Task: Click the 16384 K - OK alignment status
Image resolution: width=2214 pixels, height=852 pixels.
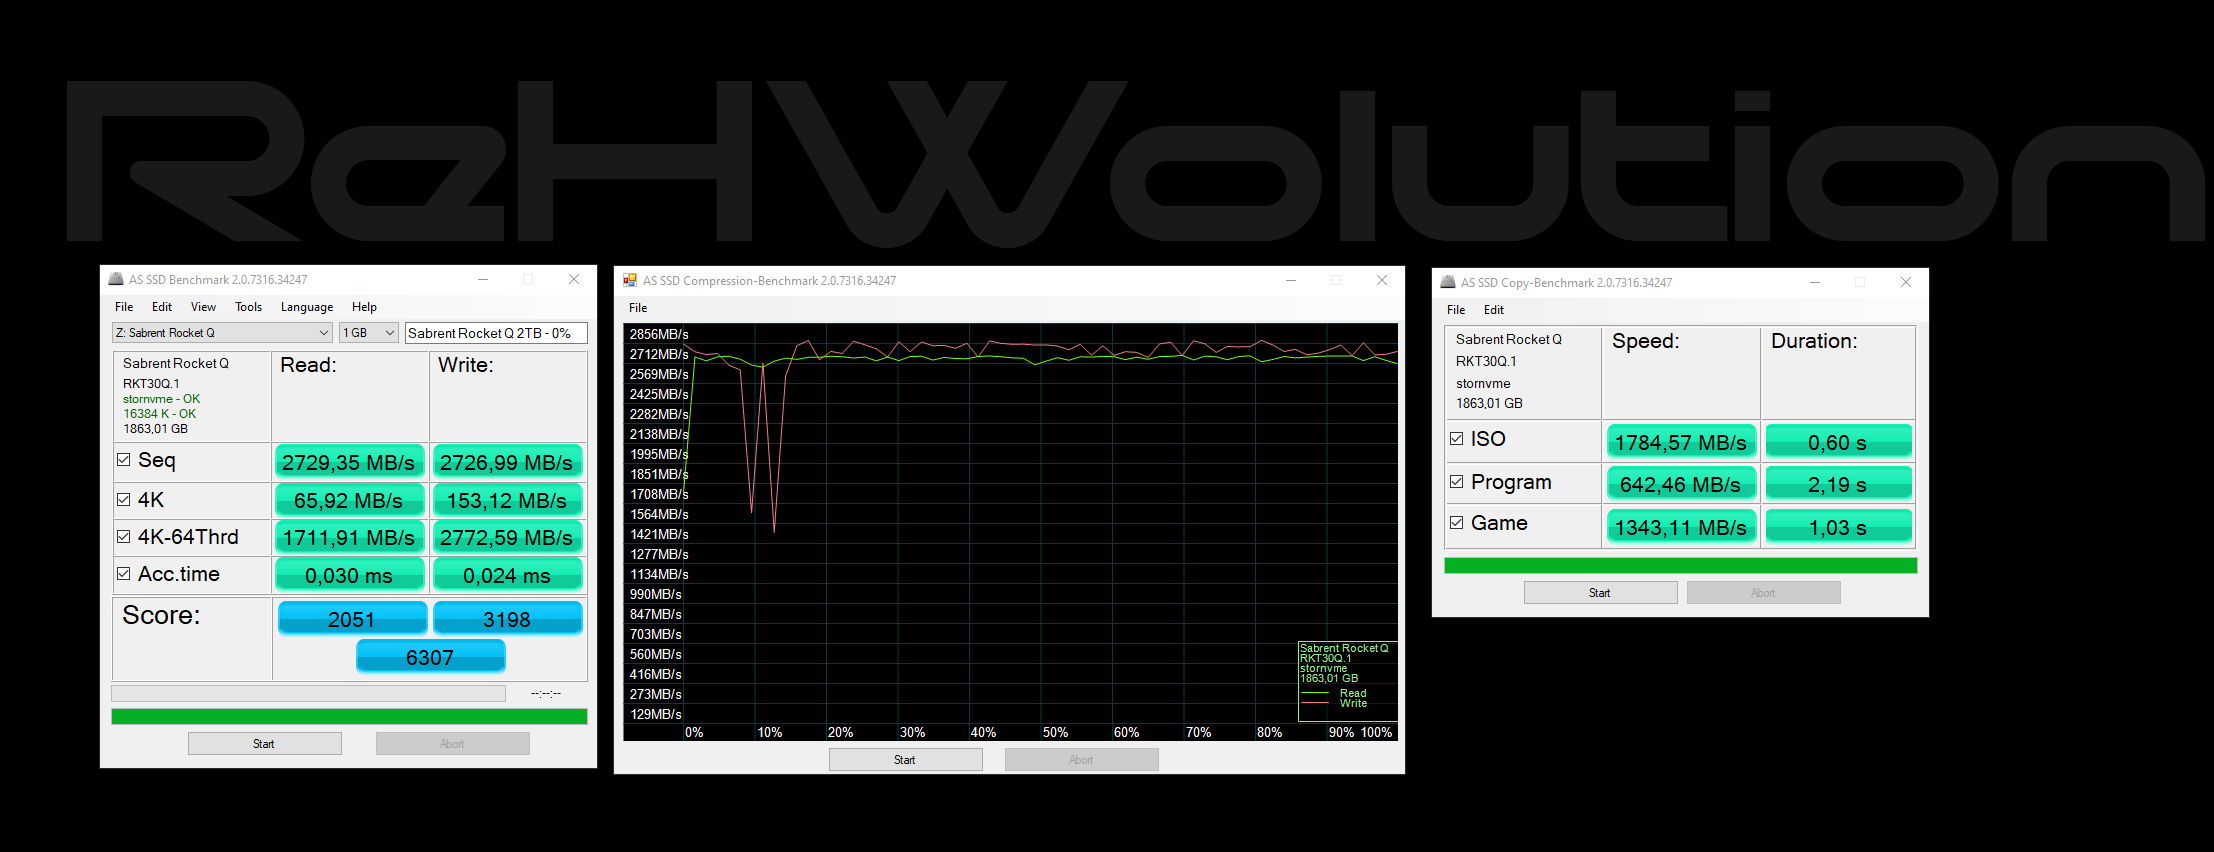Action: (x=160, y=414)
